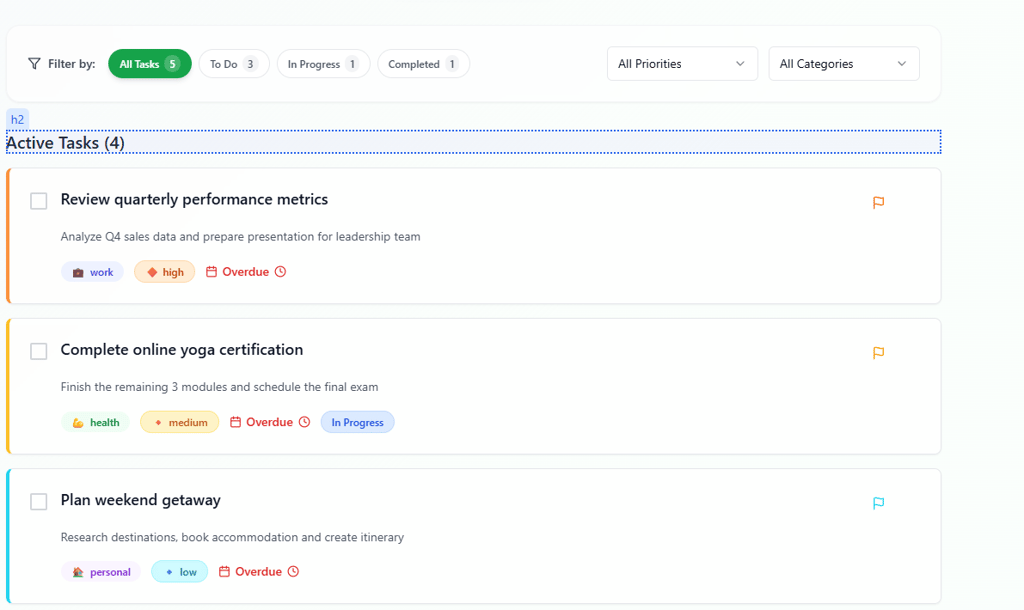Click the clock icon after Overdue on yoga certification task
Viewport: 1024px width, 610px height.
304,422
